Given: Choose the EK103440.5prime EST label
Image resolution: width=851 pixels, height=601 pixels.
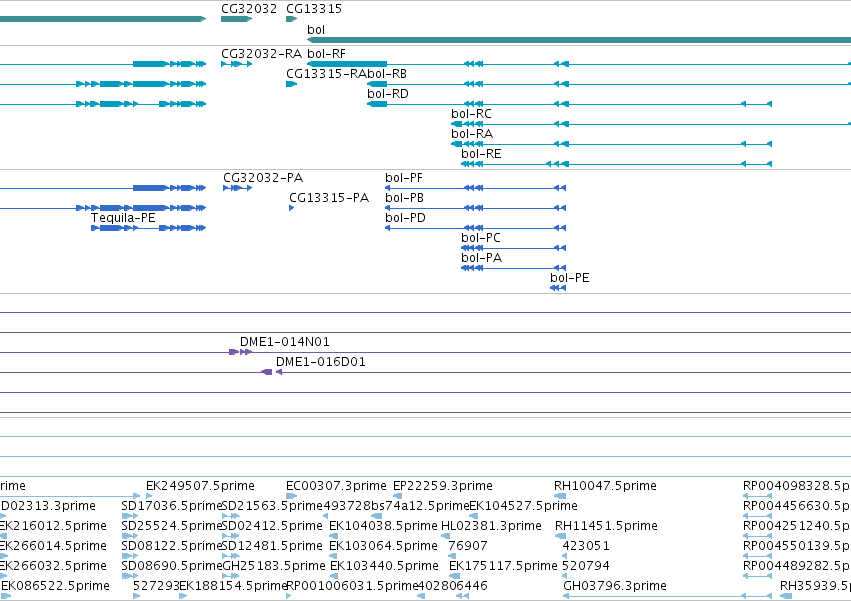Looking at the screenshot, I should (384, 566).
